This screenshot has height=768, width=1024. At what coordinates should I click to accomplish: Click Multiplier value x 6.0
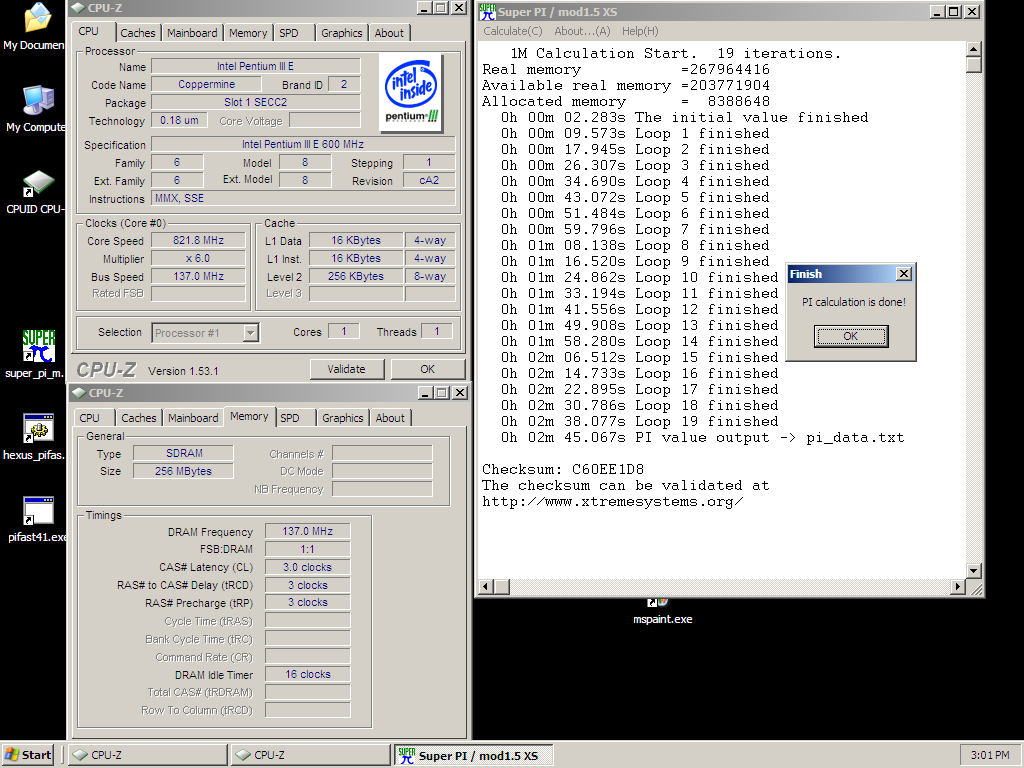199,259
